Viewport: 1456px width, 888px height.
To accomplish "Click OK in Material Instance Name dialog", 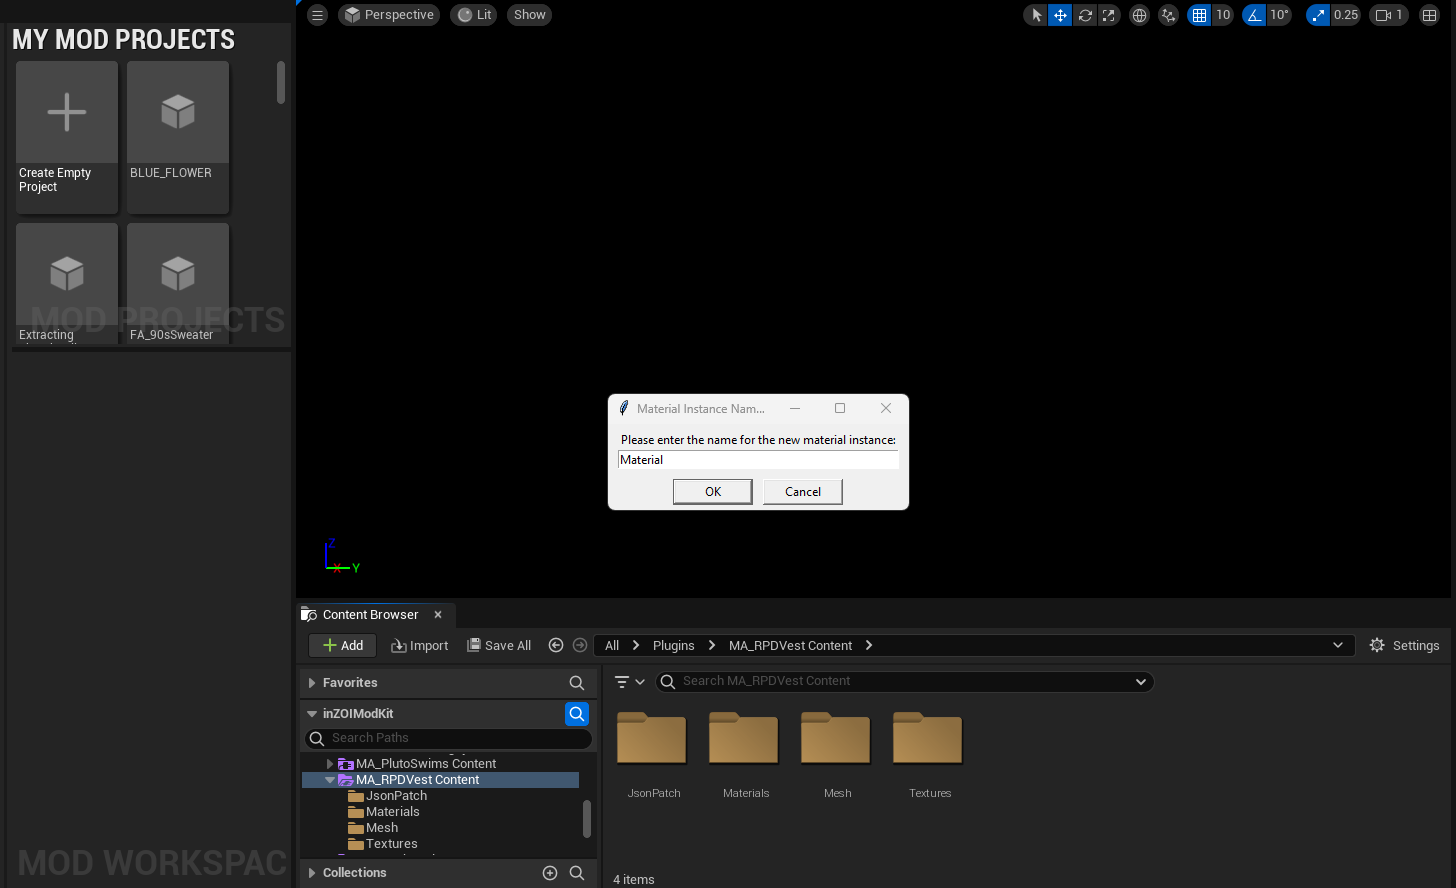I will coord(713,492).
